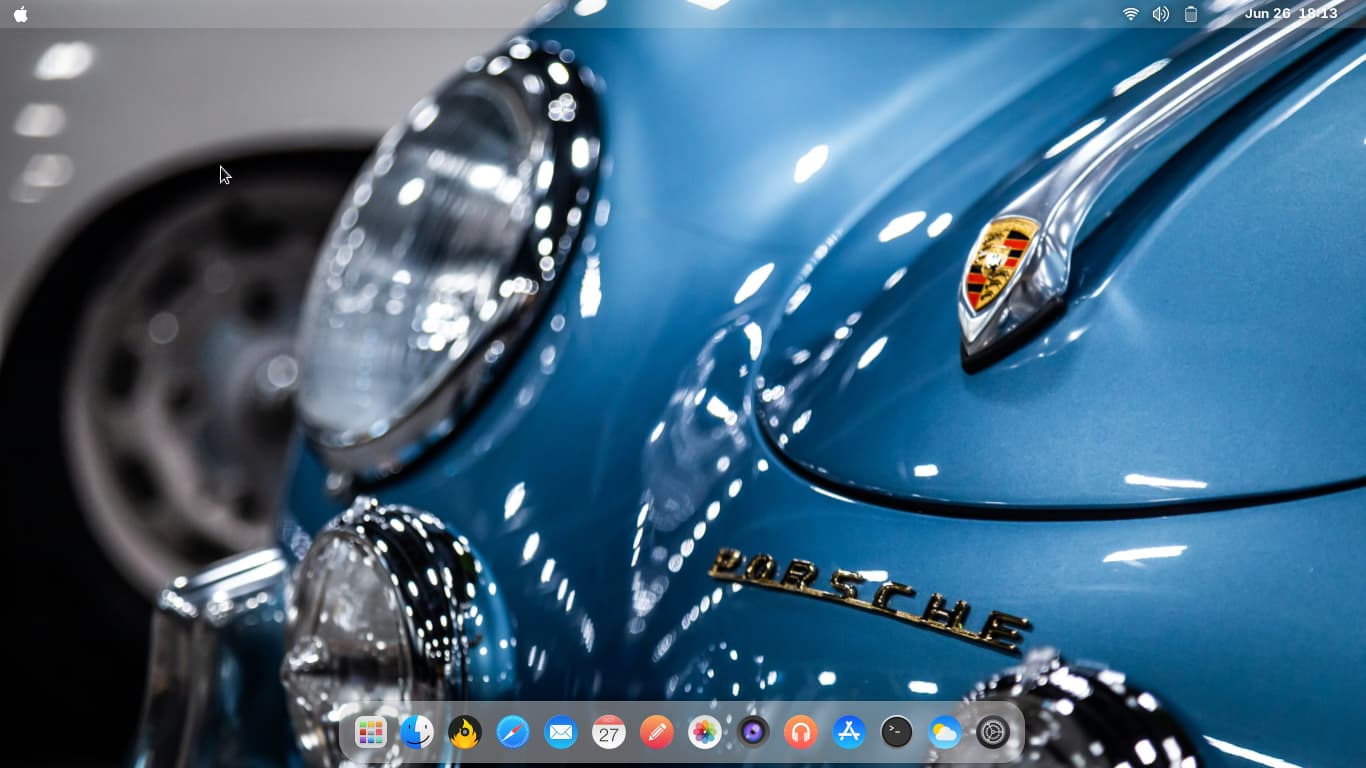The image size is (1366, 768).
Task: Open Finder from the dock
Action: 417,733
